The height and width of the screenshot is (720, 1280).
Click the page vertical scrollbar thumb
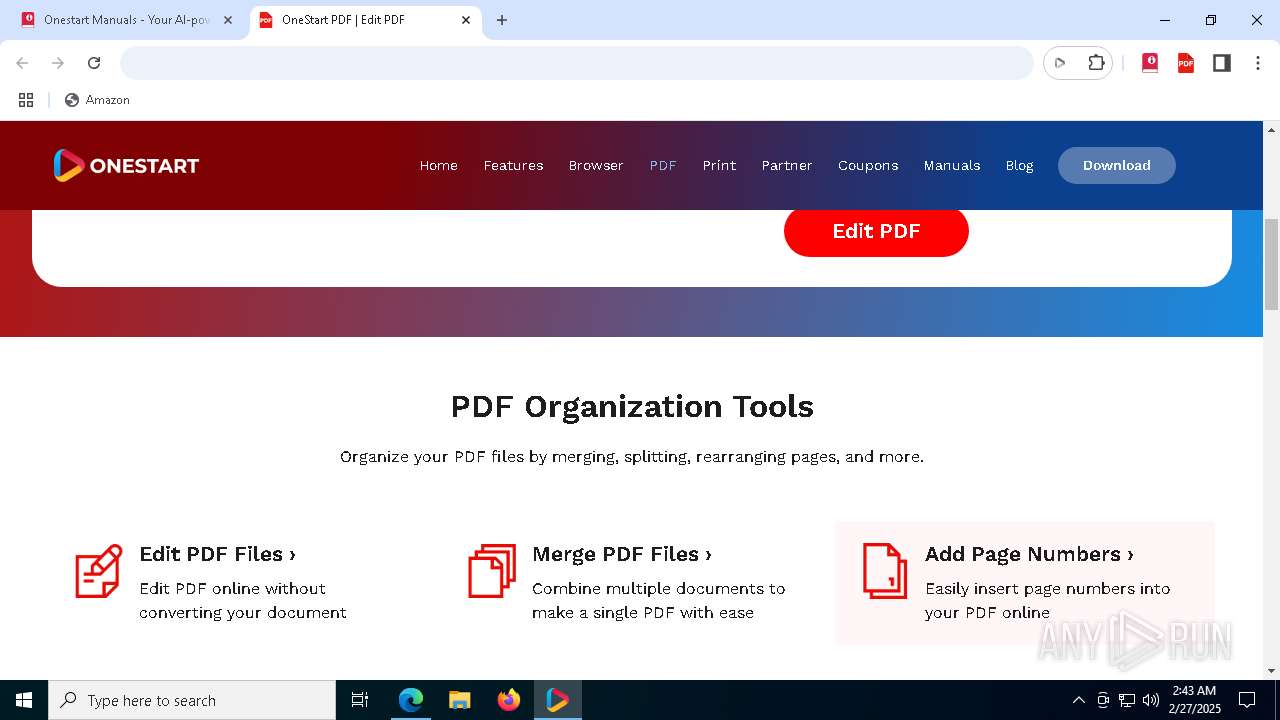click(x=1272, y=264)
